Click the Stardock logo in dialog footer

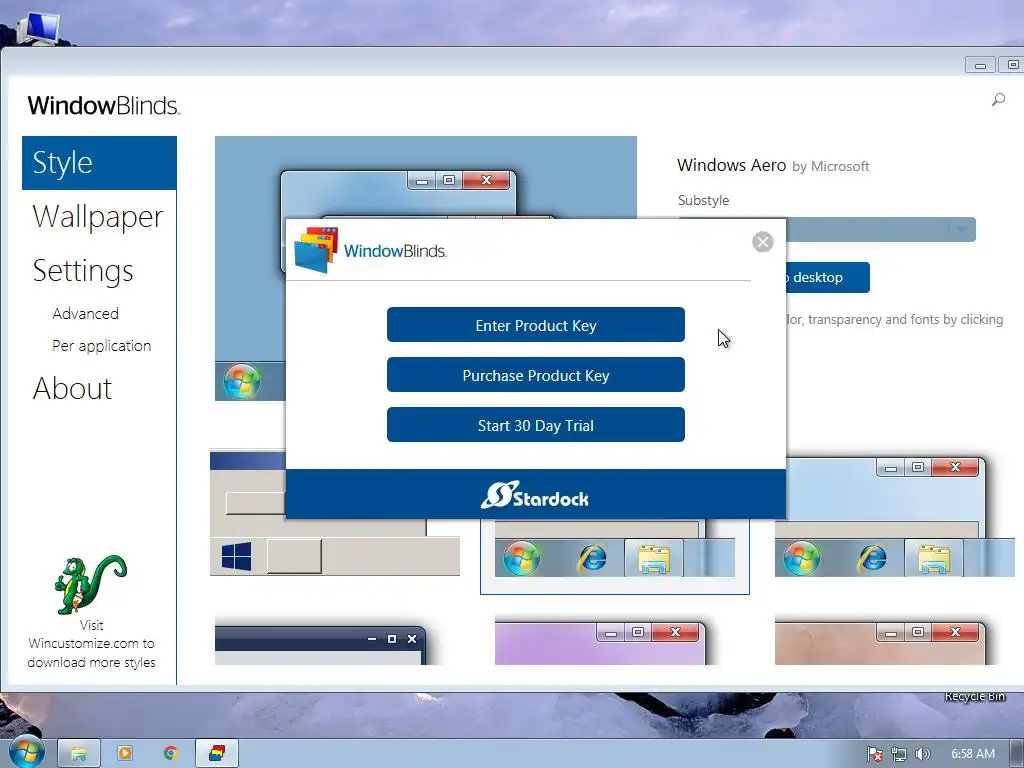535,495
